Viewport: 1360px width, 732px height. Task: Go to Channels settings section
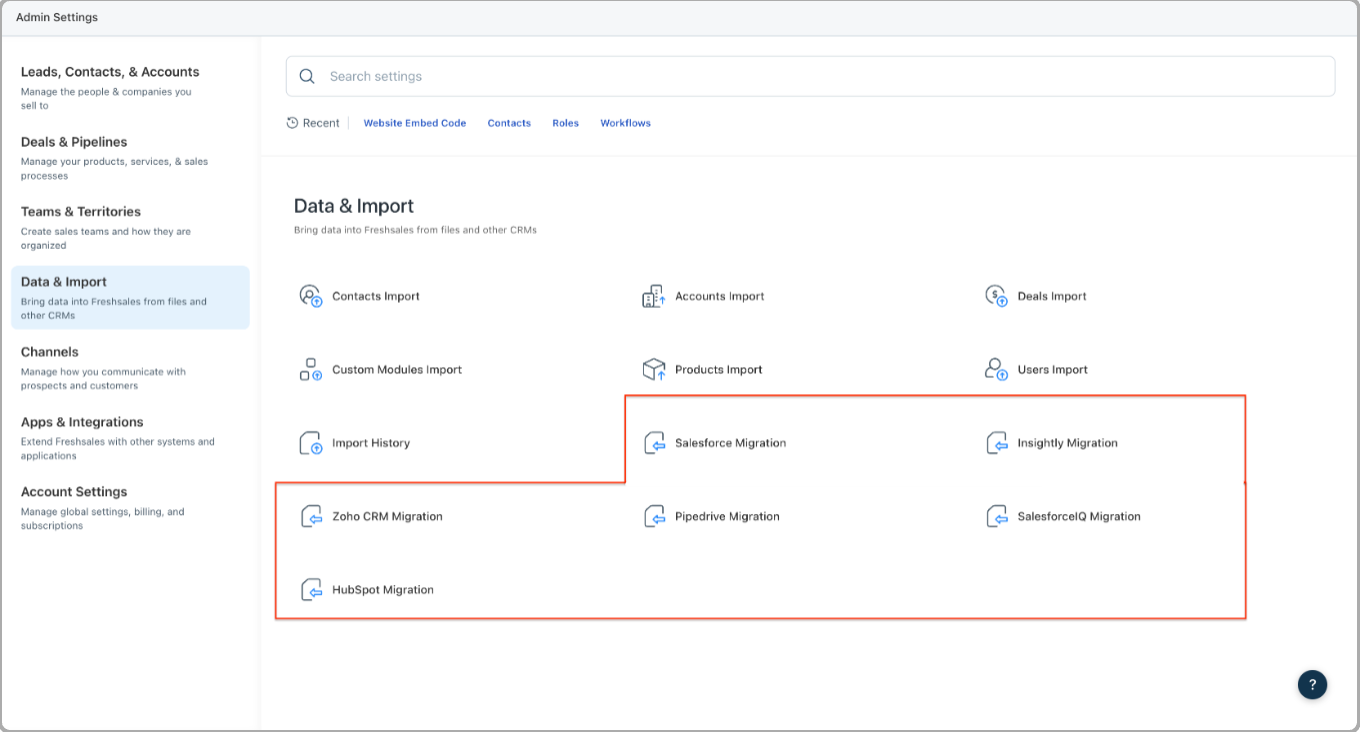[130, 367]
